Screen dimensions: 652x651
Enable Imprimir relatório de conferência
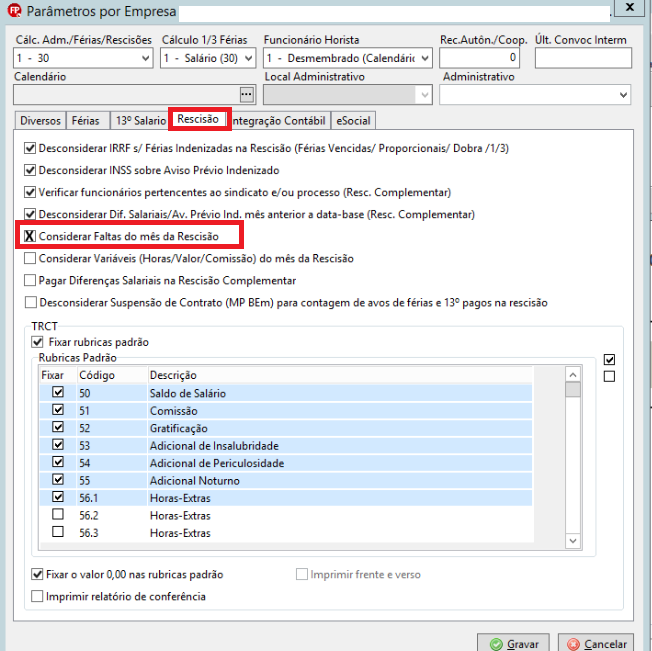[37, 597]
